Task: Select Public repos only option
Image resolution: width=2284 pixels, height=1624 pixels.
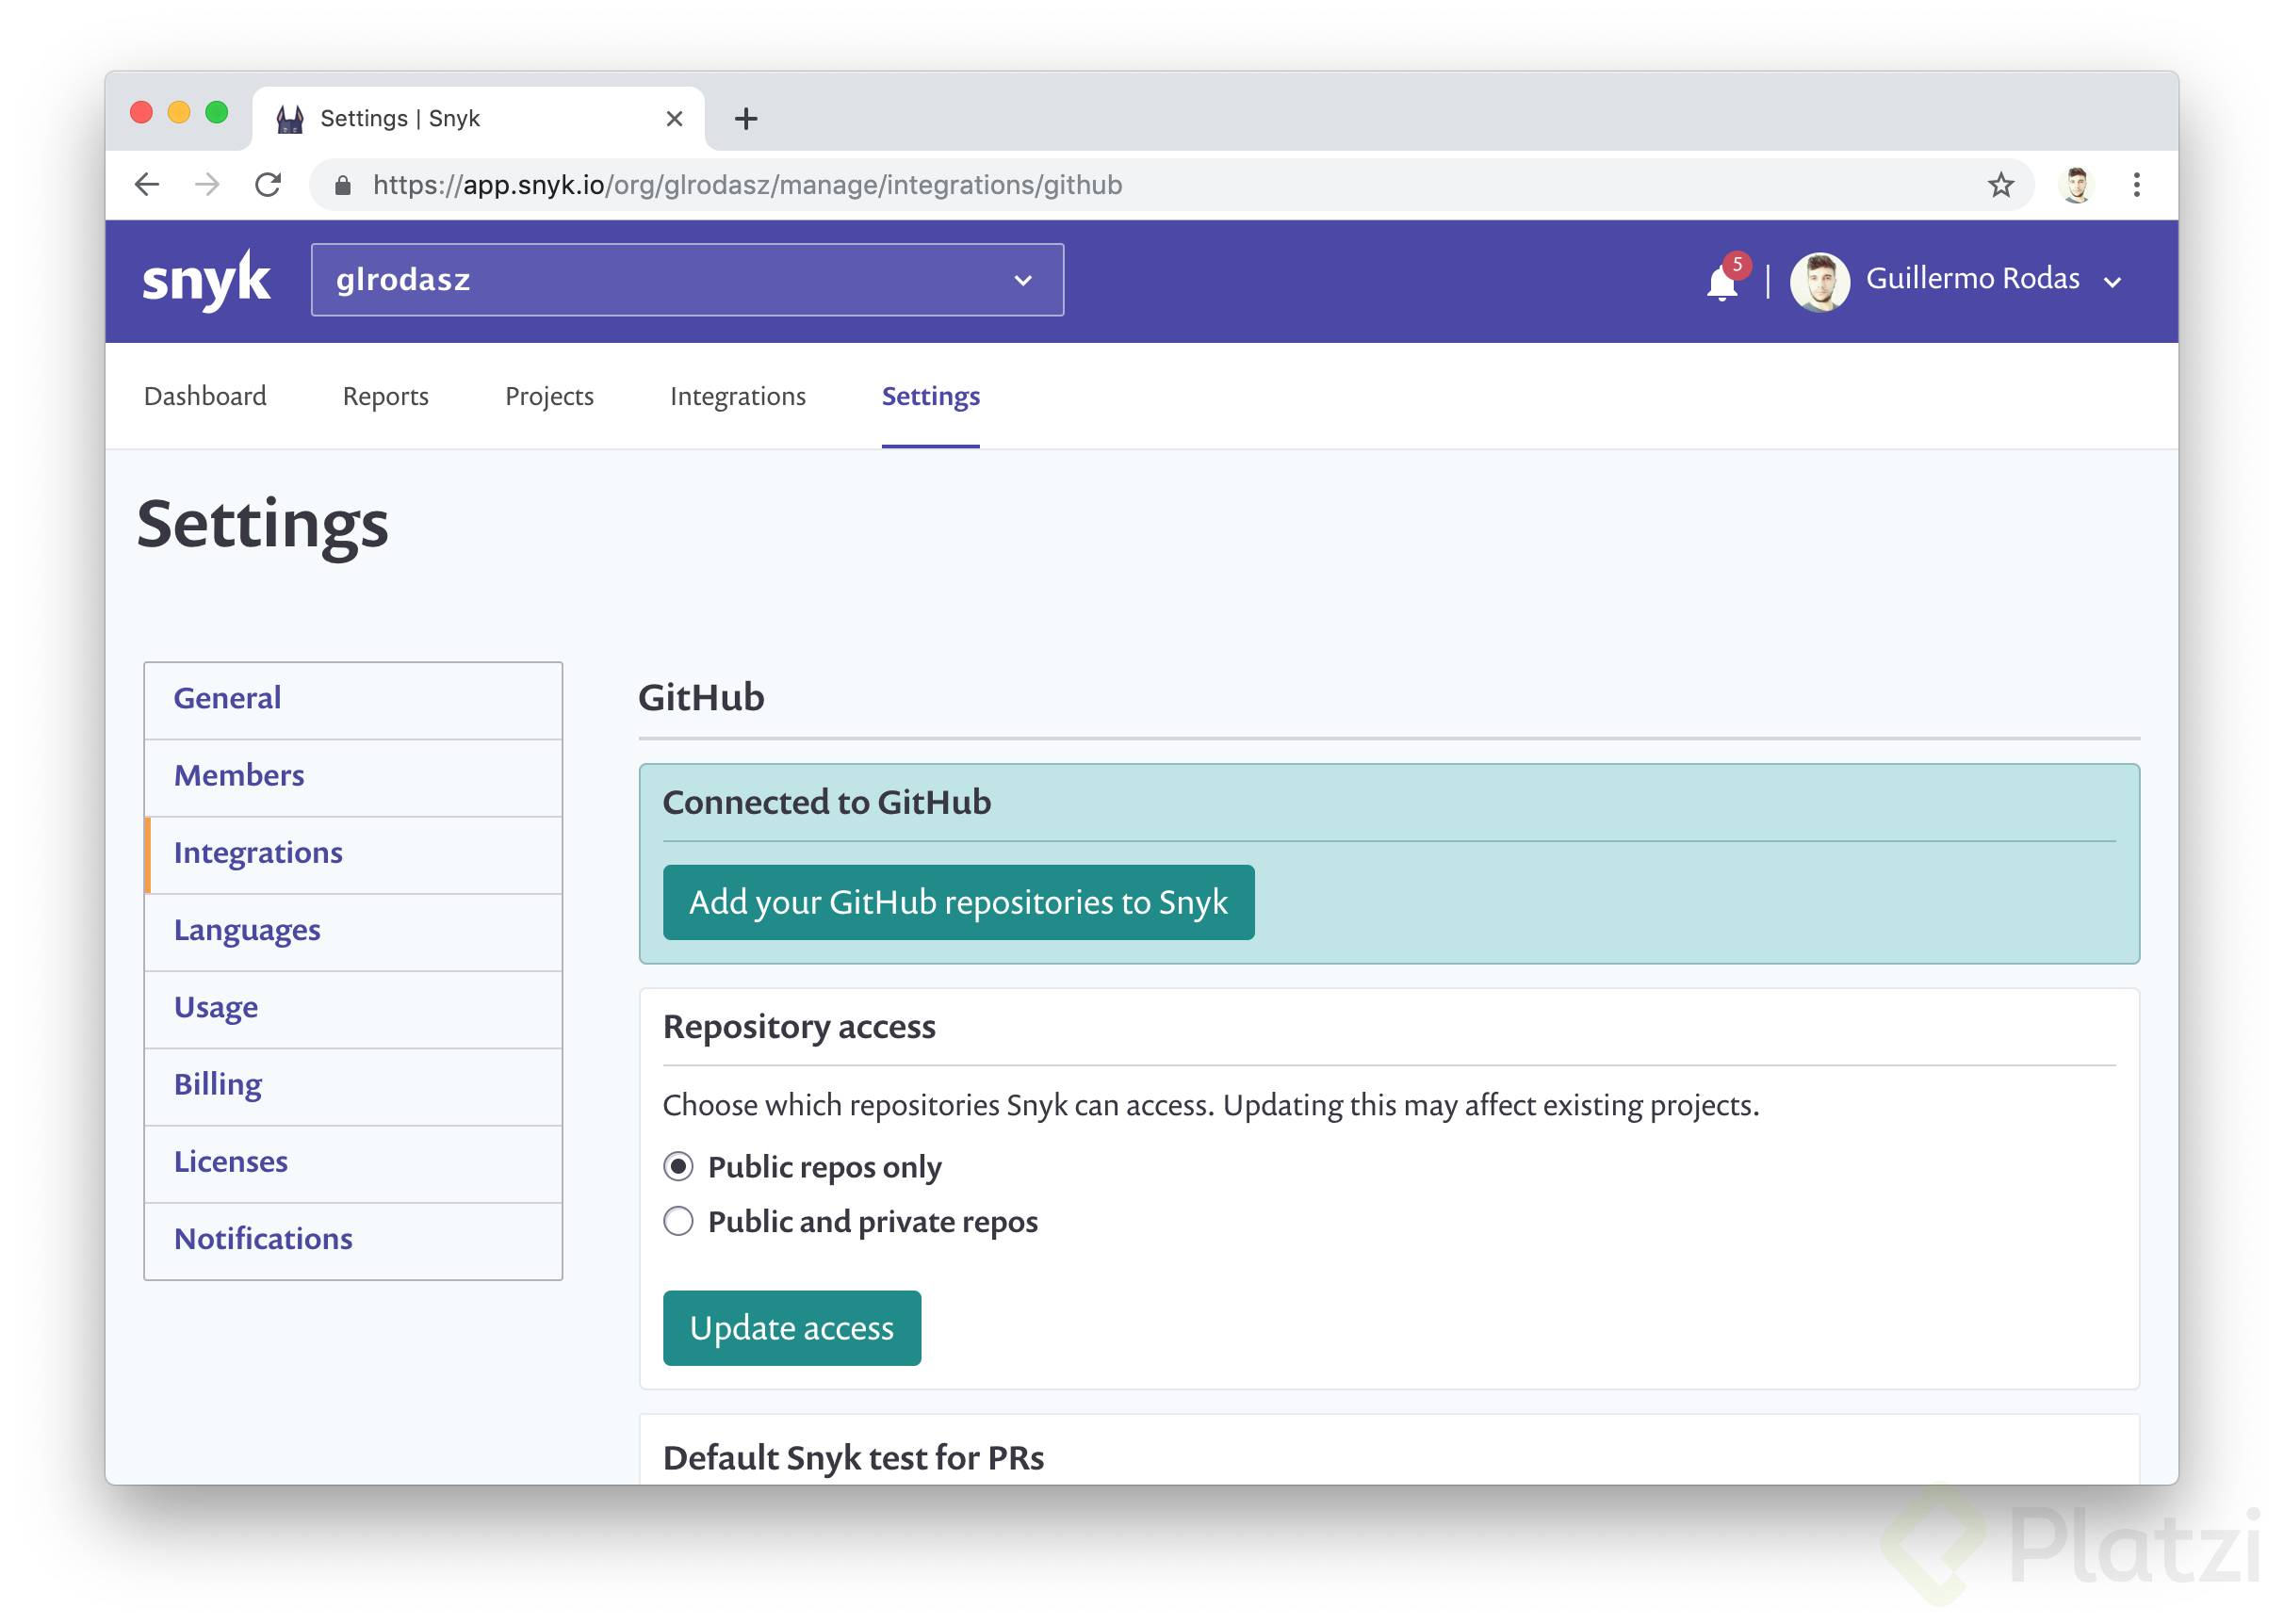Action: 678,1166
